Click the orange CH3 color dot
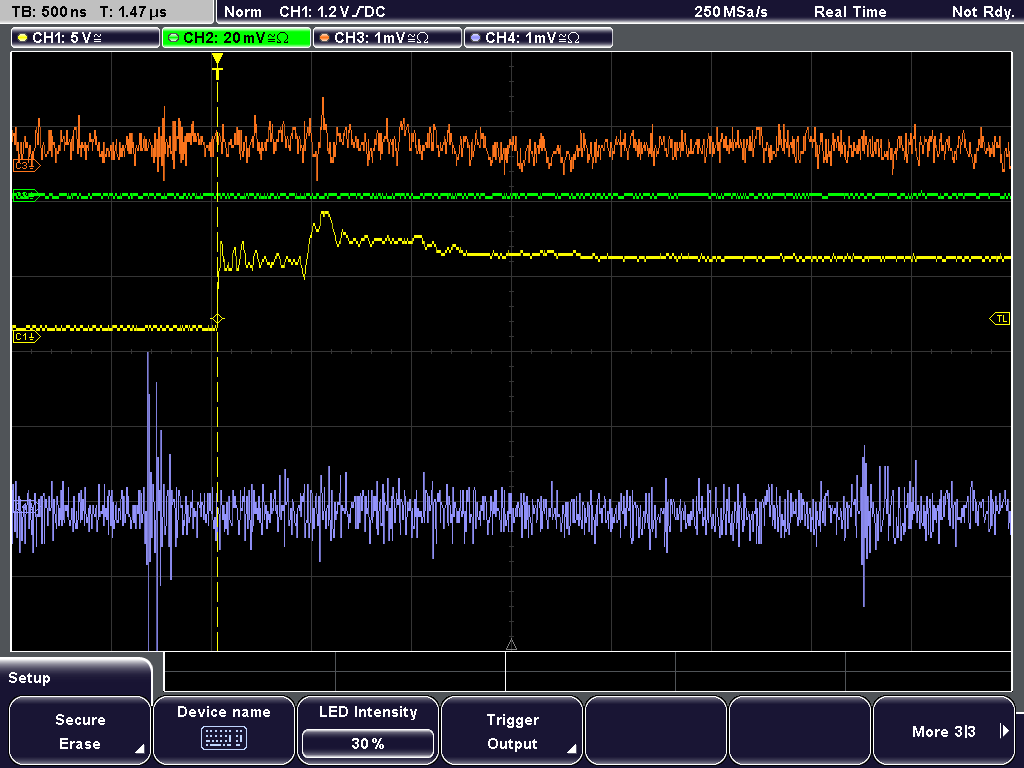 pyautogui.click(x=325, y=38)
